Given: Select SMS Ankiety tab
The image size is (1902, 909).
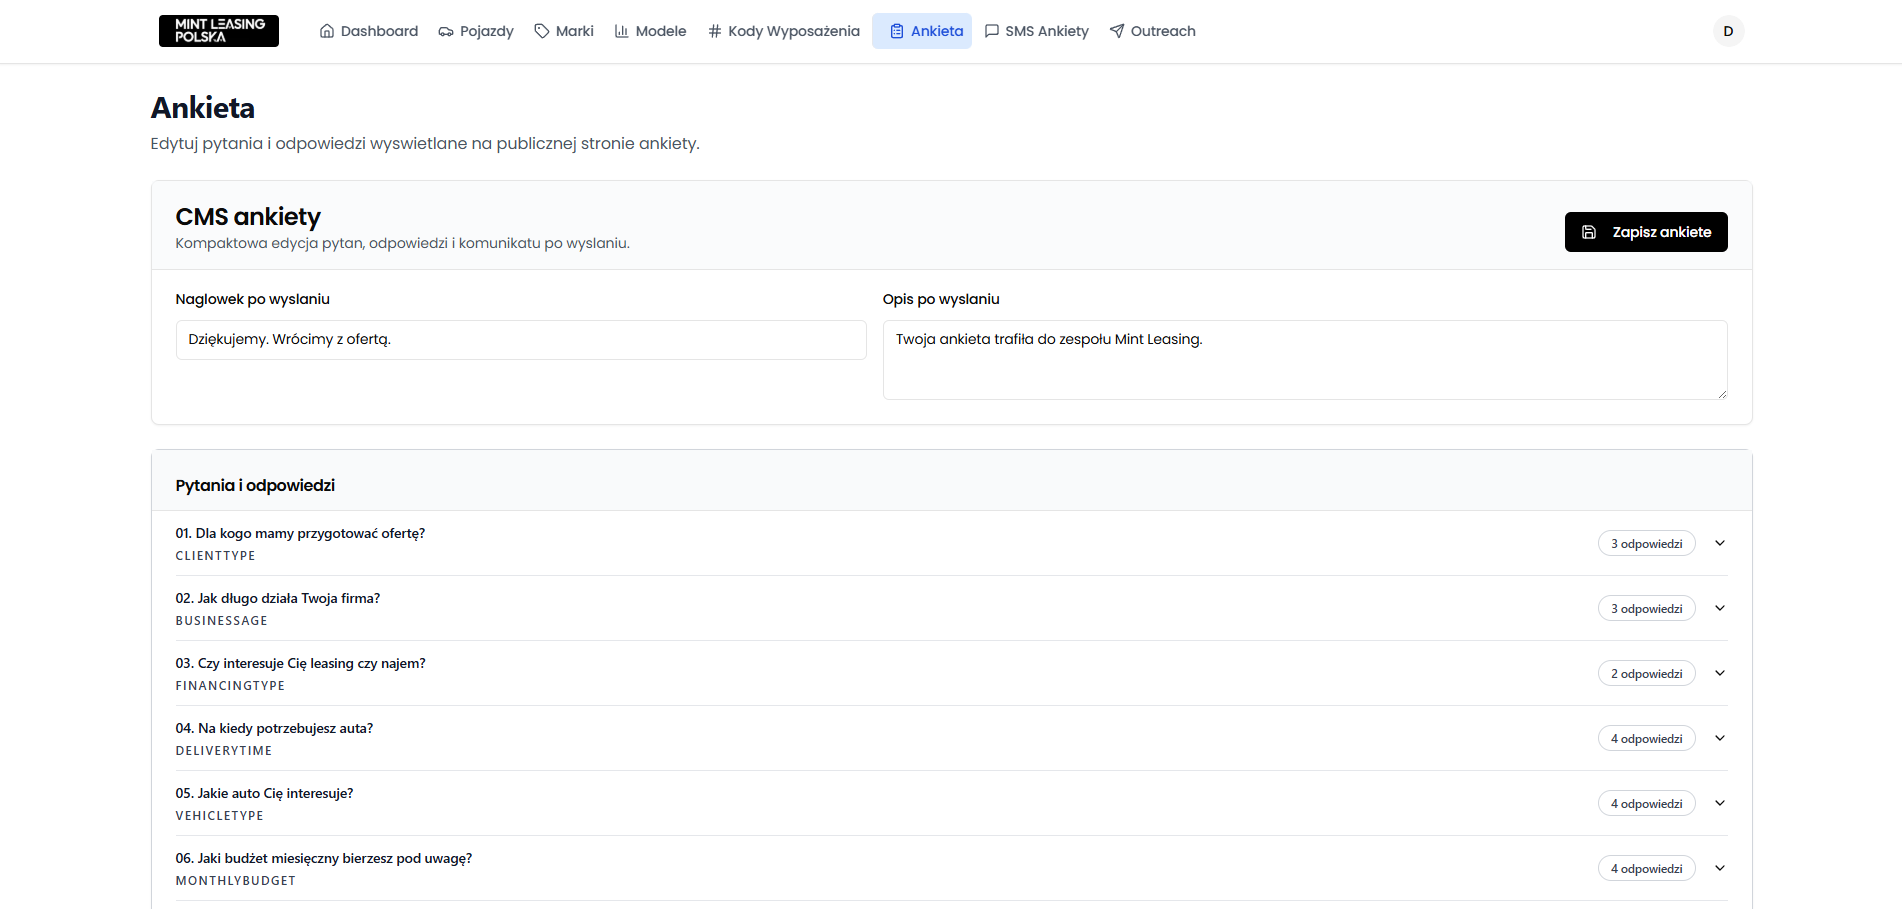Looking at the screenshot, I should [1036, 31].
